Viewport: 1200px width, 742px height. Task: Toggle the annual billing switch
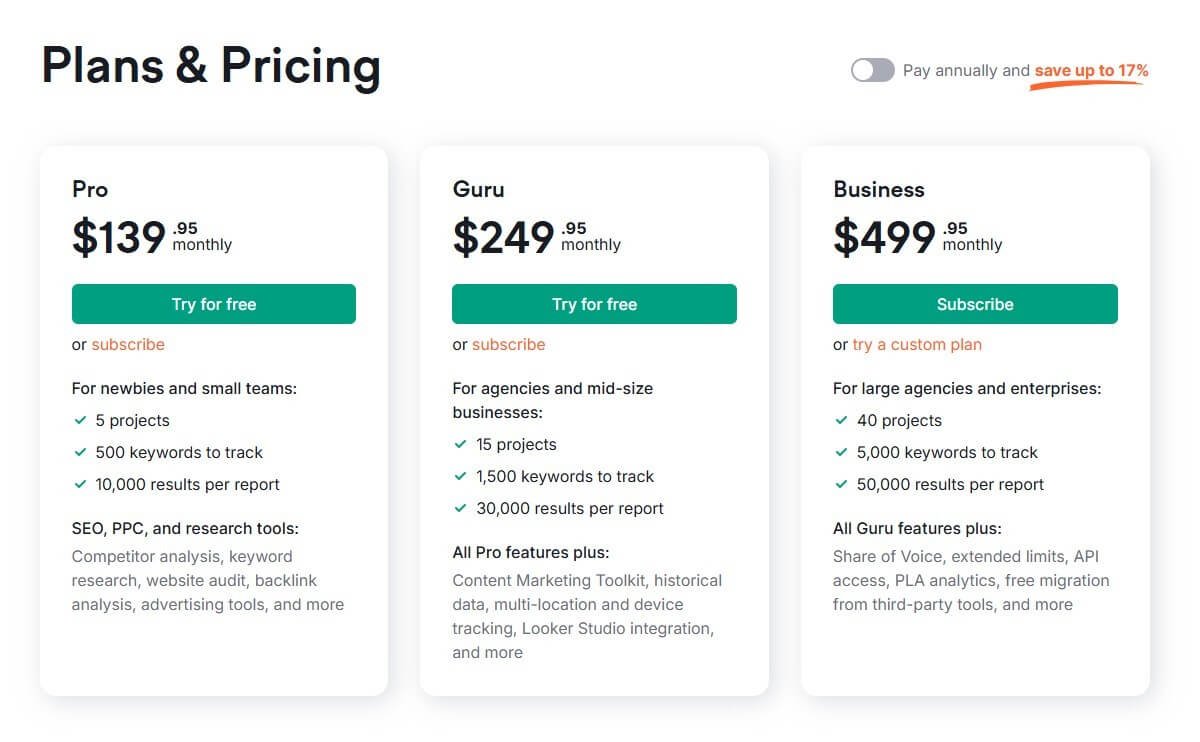pyautogui.click(x=871, y=70)
